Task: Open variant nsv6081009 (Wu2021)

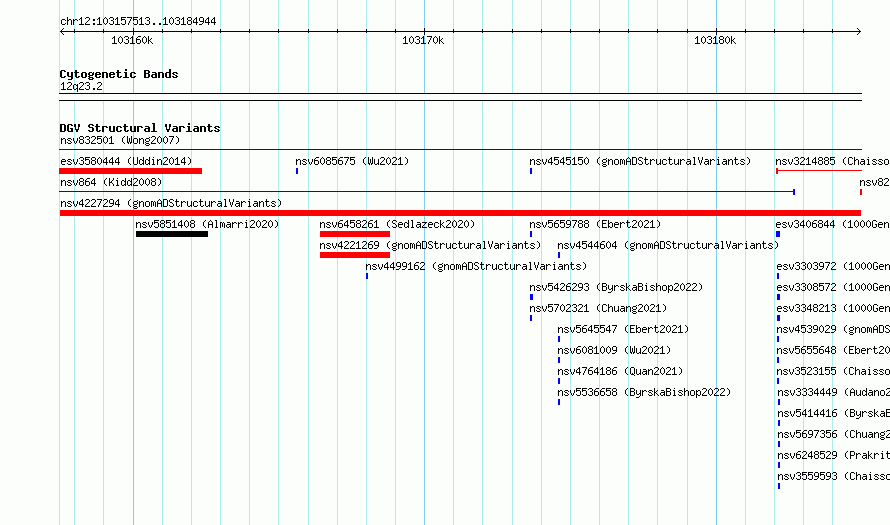Action: click(614, 350)
